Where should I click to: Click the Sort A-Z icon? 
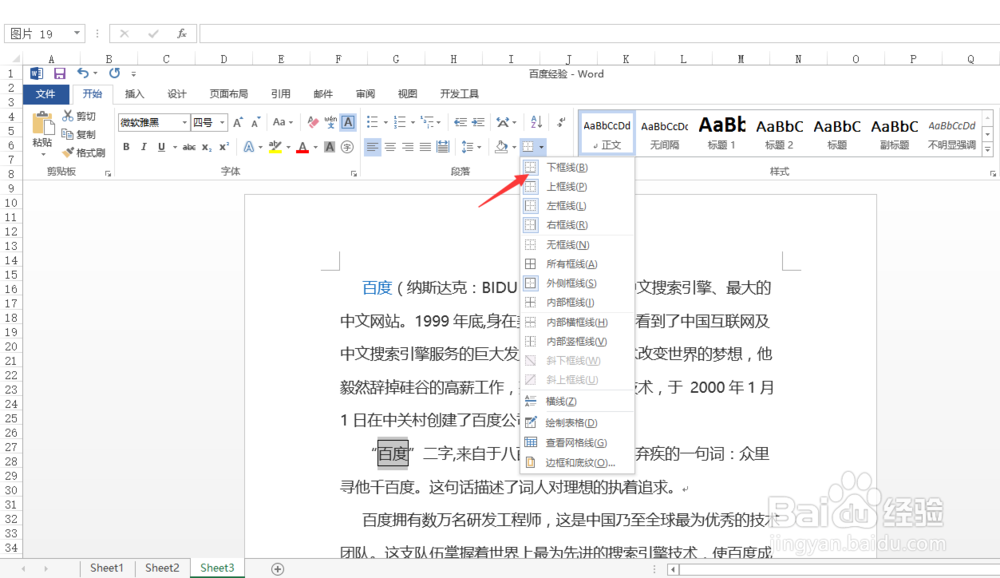(536, 122)
